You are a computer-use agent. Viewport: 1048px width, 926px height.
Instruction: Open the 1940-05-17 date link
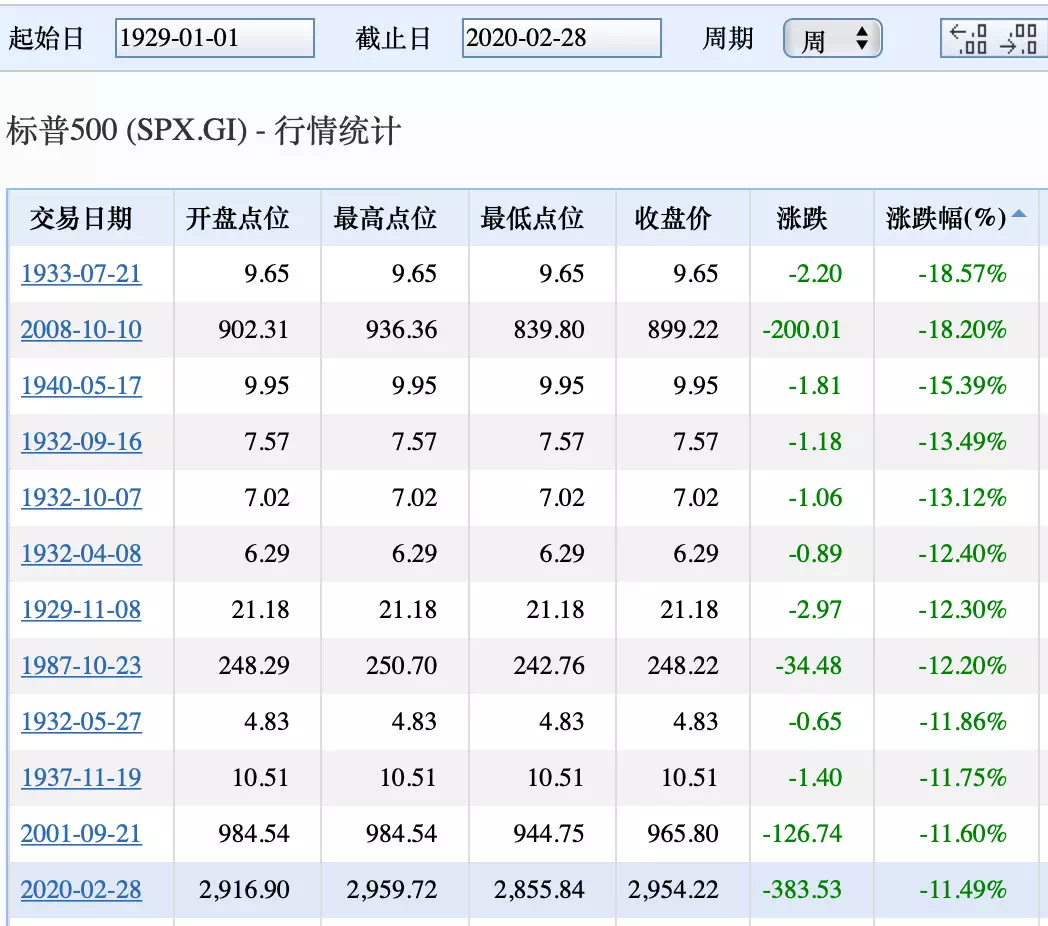(81, 386)
